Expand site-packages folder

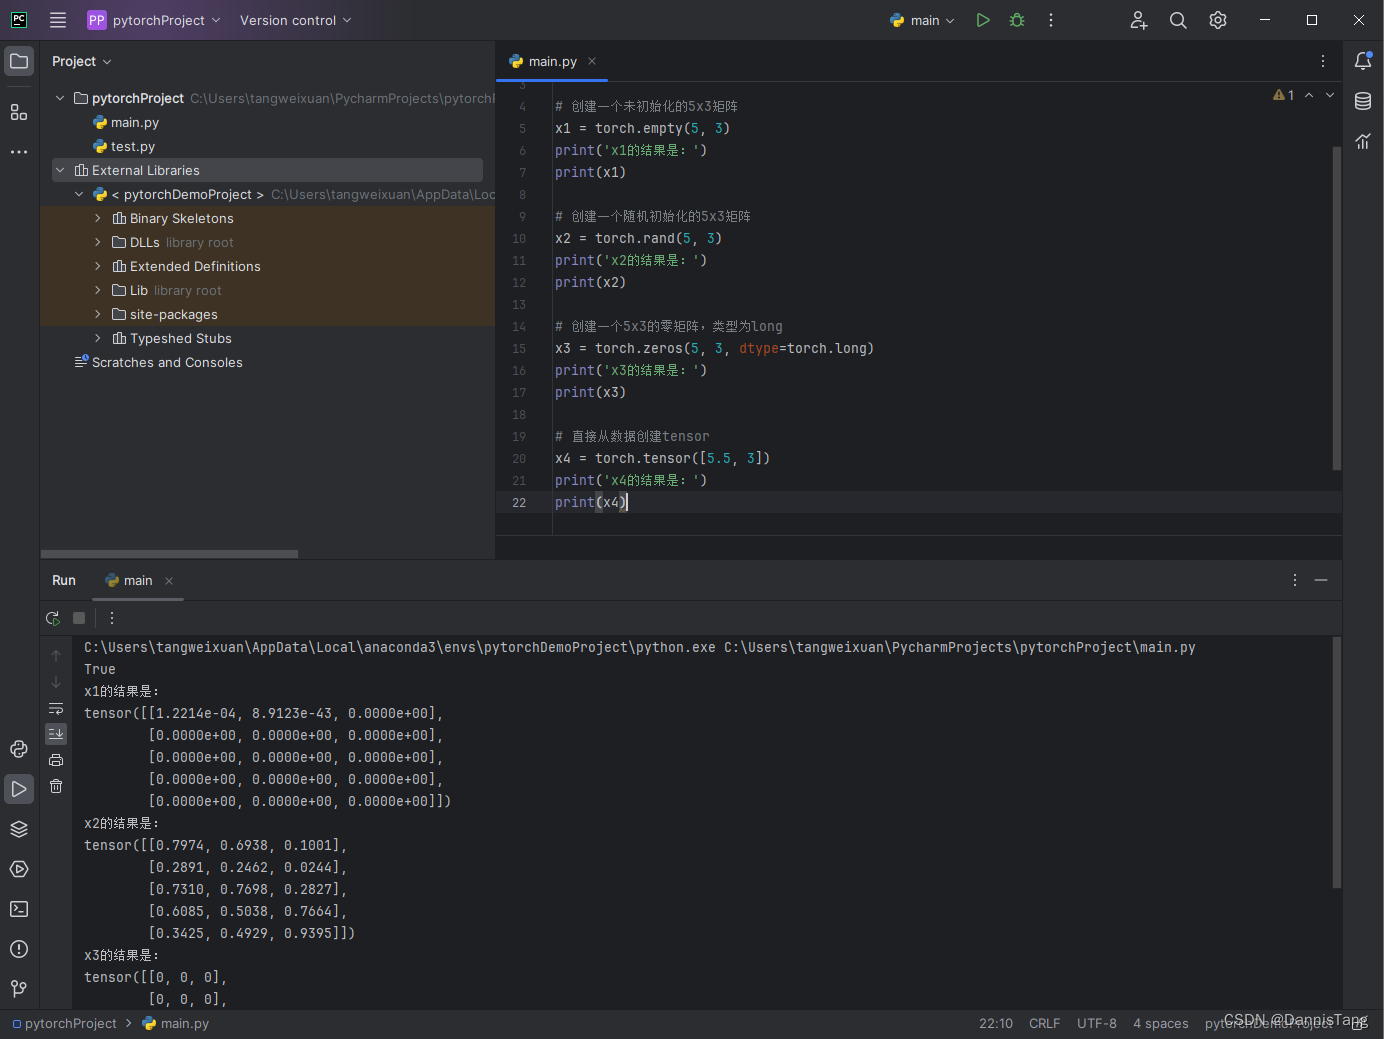(x=98, y=314)
